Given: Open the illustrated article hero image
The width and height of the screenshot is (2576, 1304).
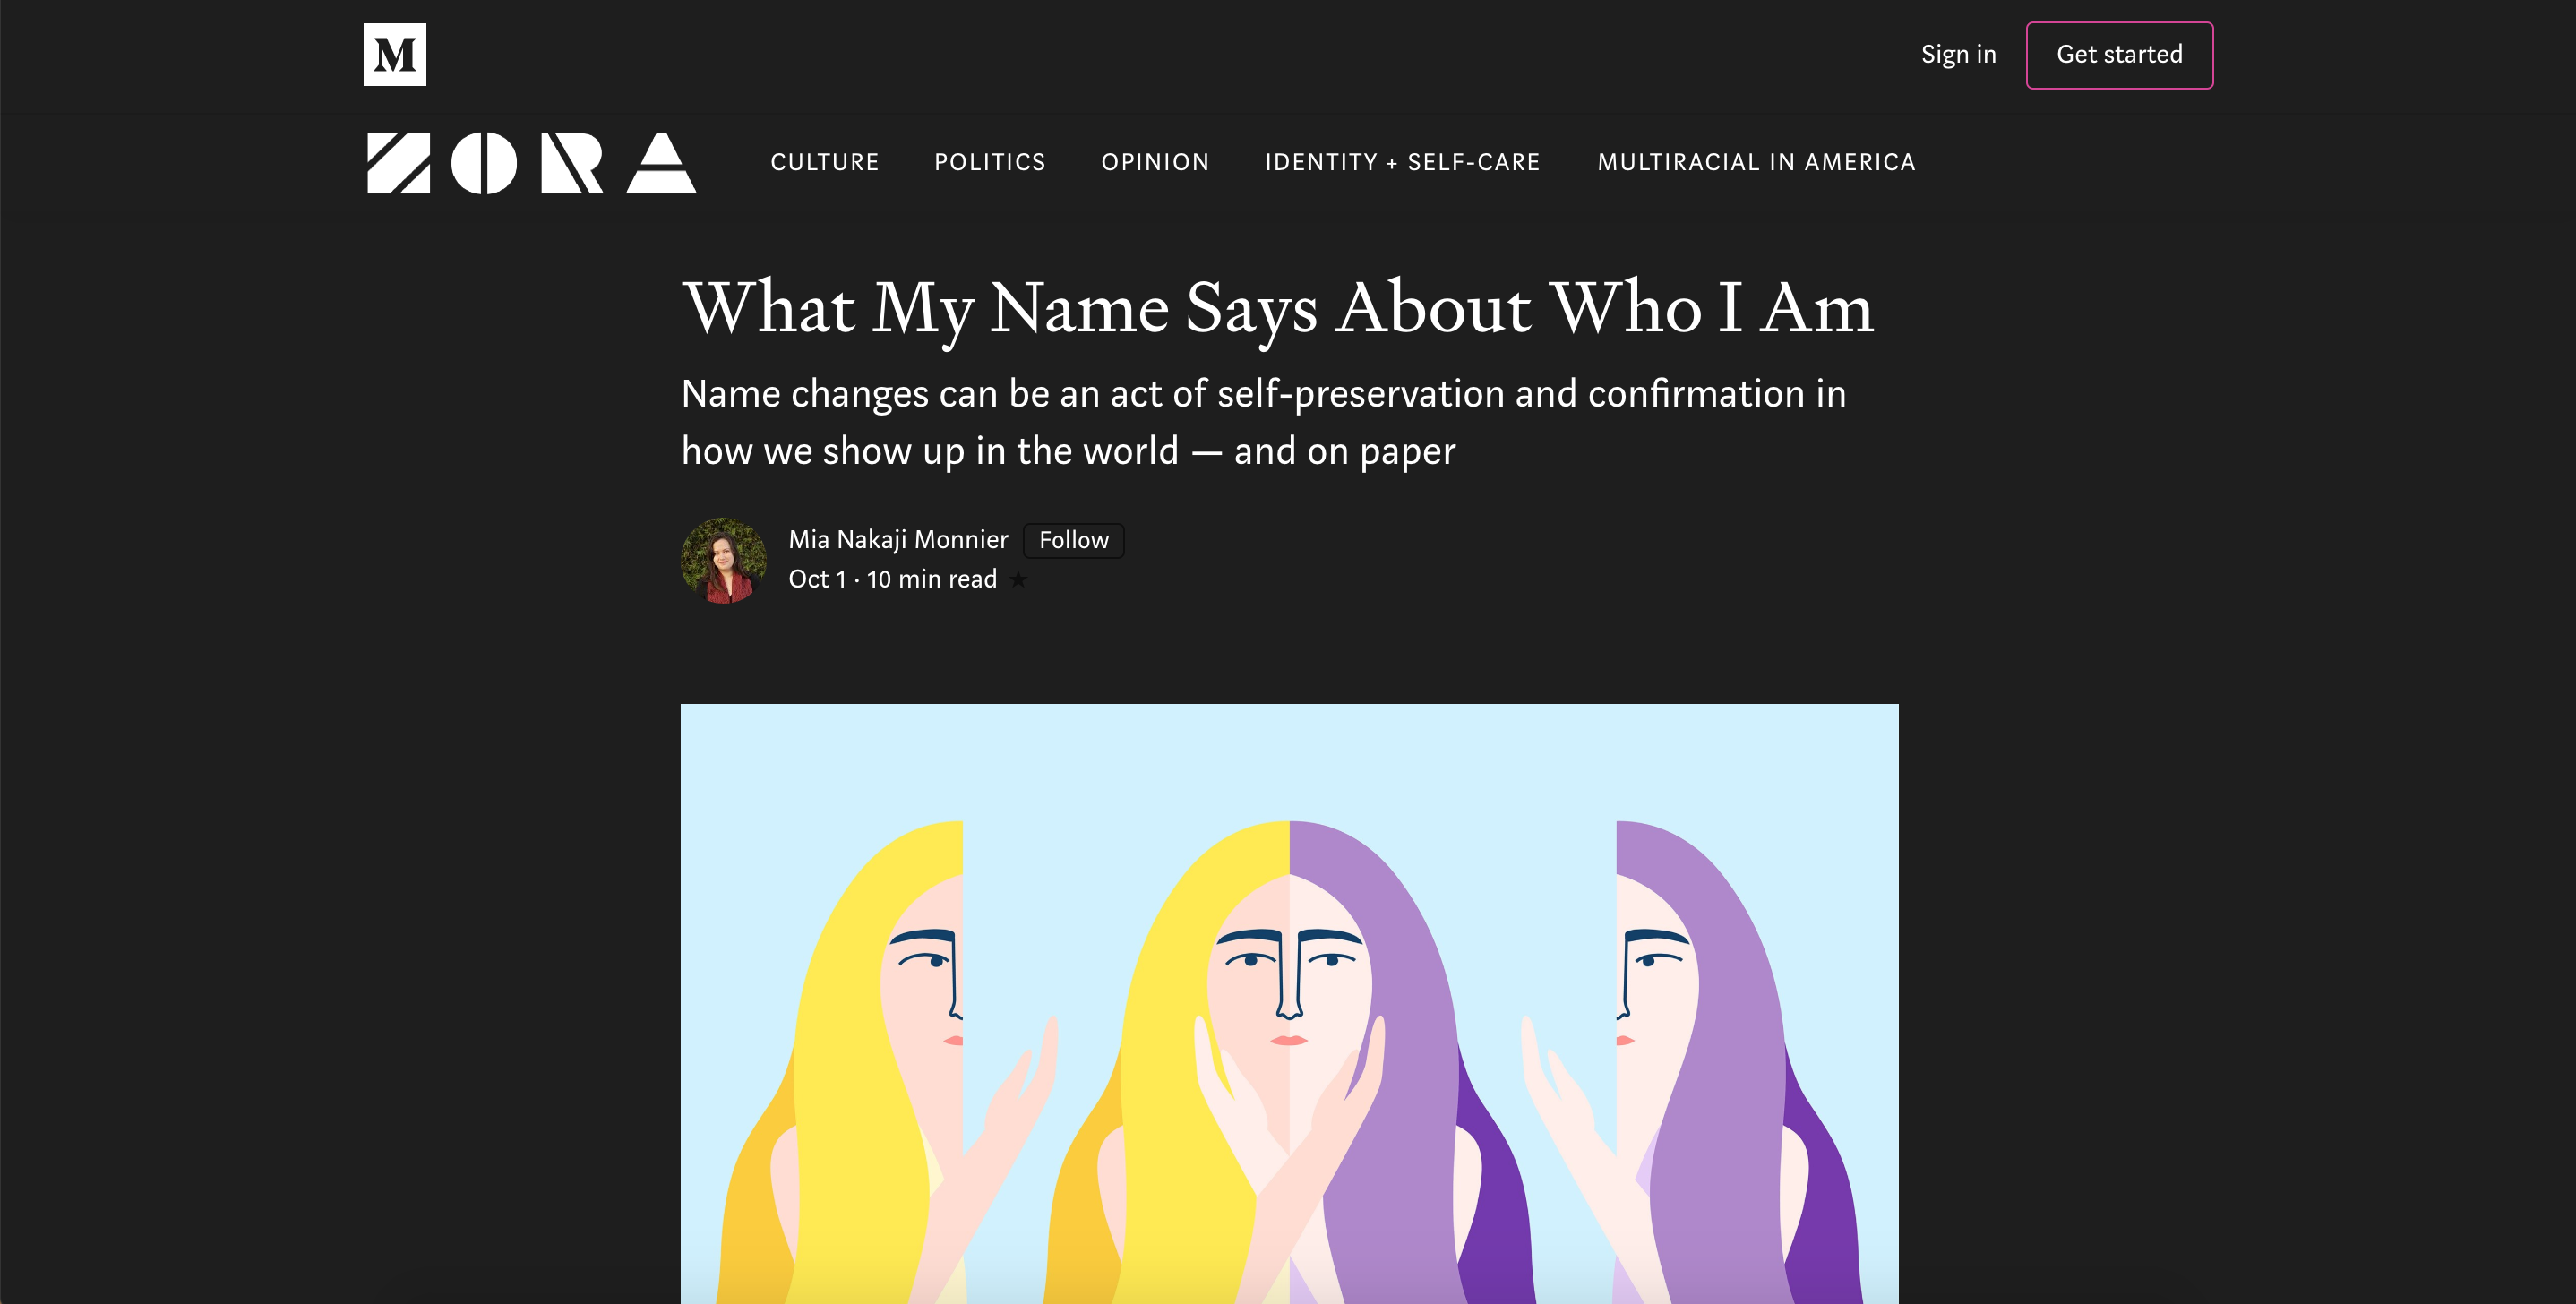Looking at the screenshot, I should pos(1289,1003).
